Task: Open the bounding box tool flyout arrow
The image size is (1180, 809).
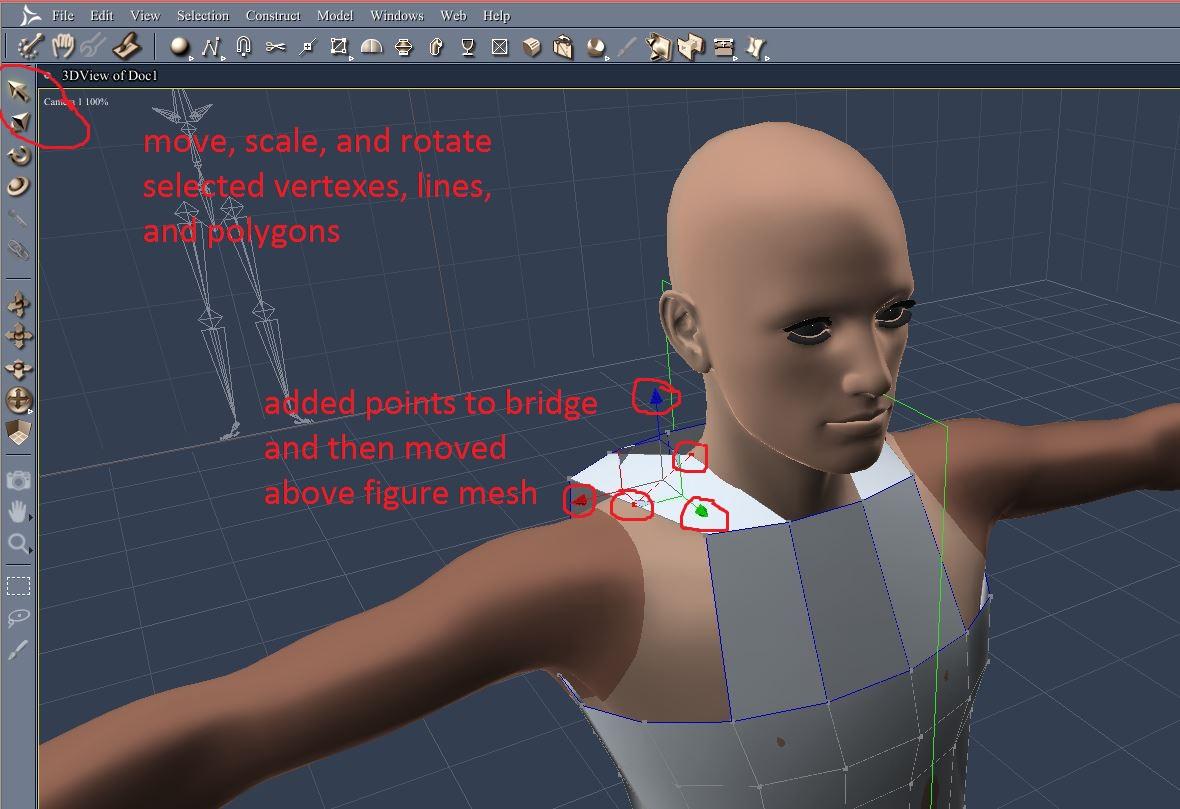Action: (350, 57)
